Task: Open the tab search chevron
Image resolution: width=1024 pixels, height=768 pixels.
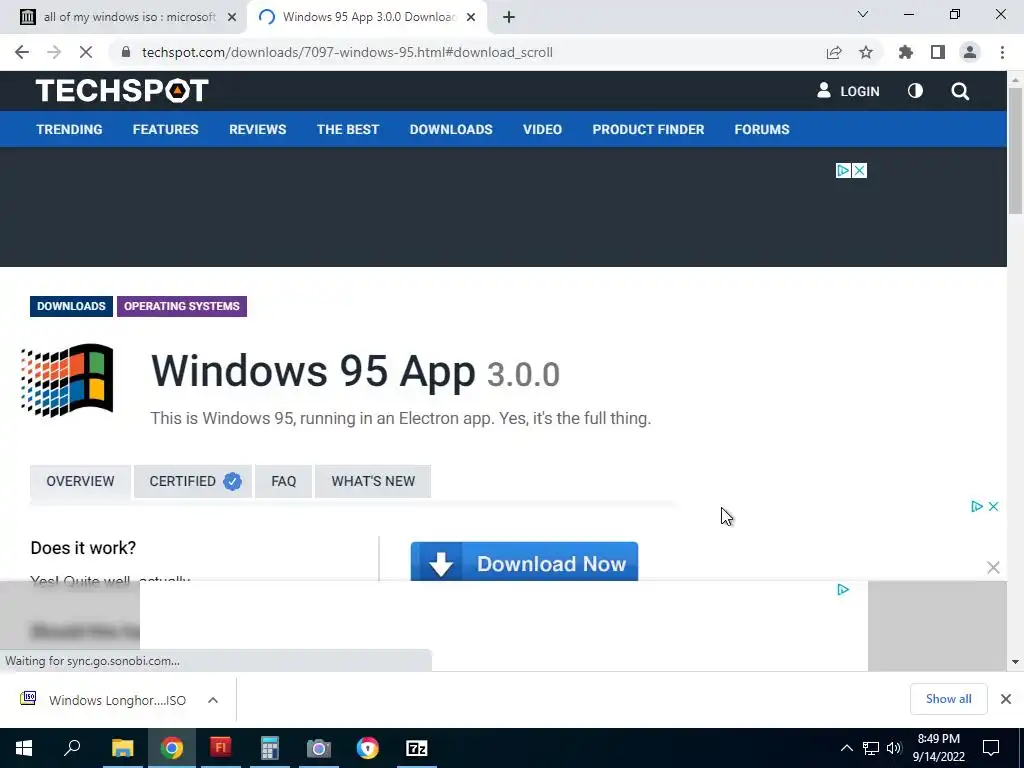Action: tap(863, 14)
